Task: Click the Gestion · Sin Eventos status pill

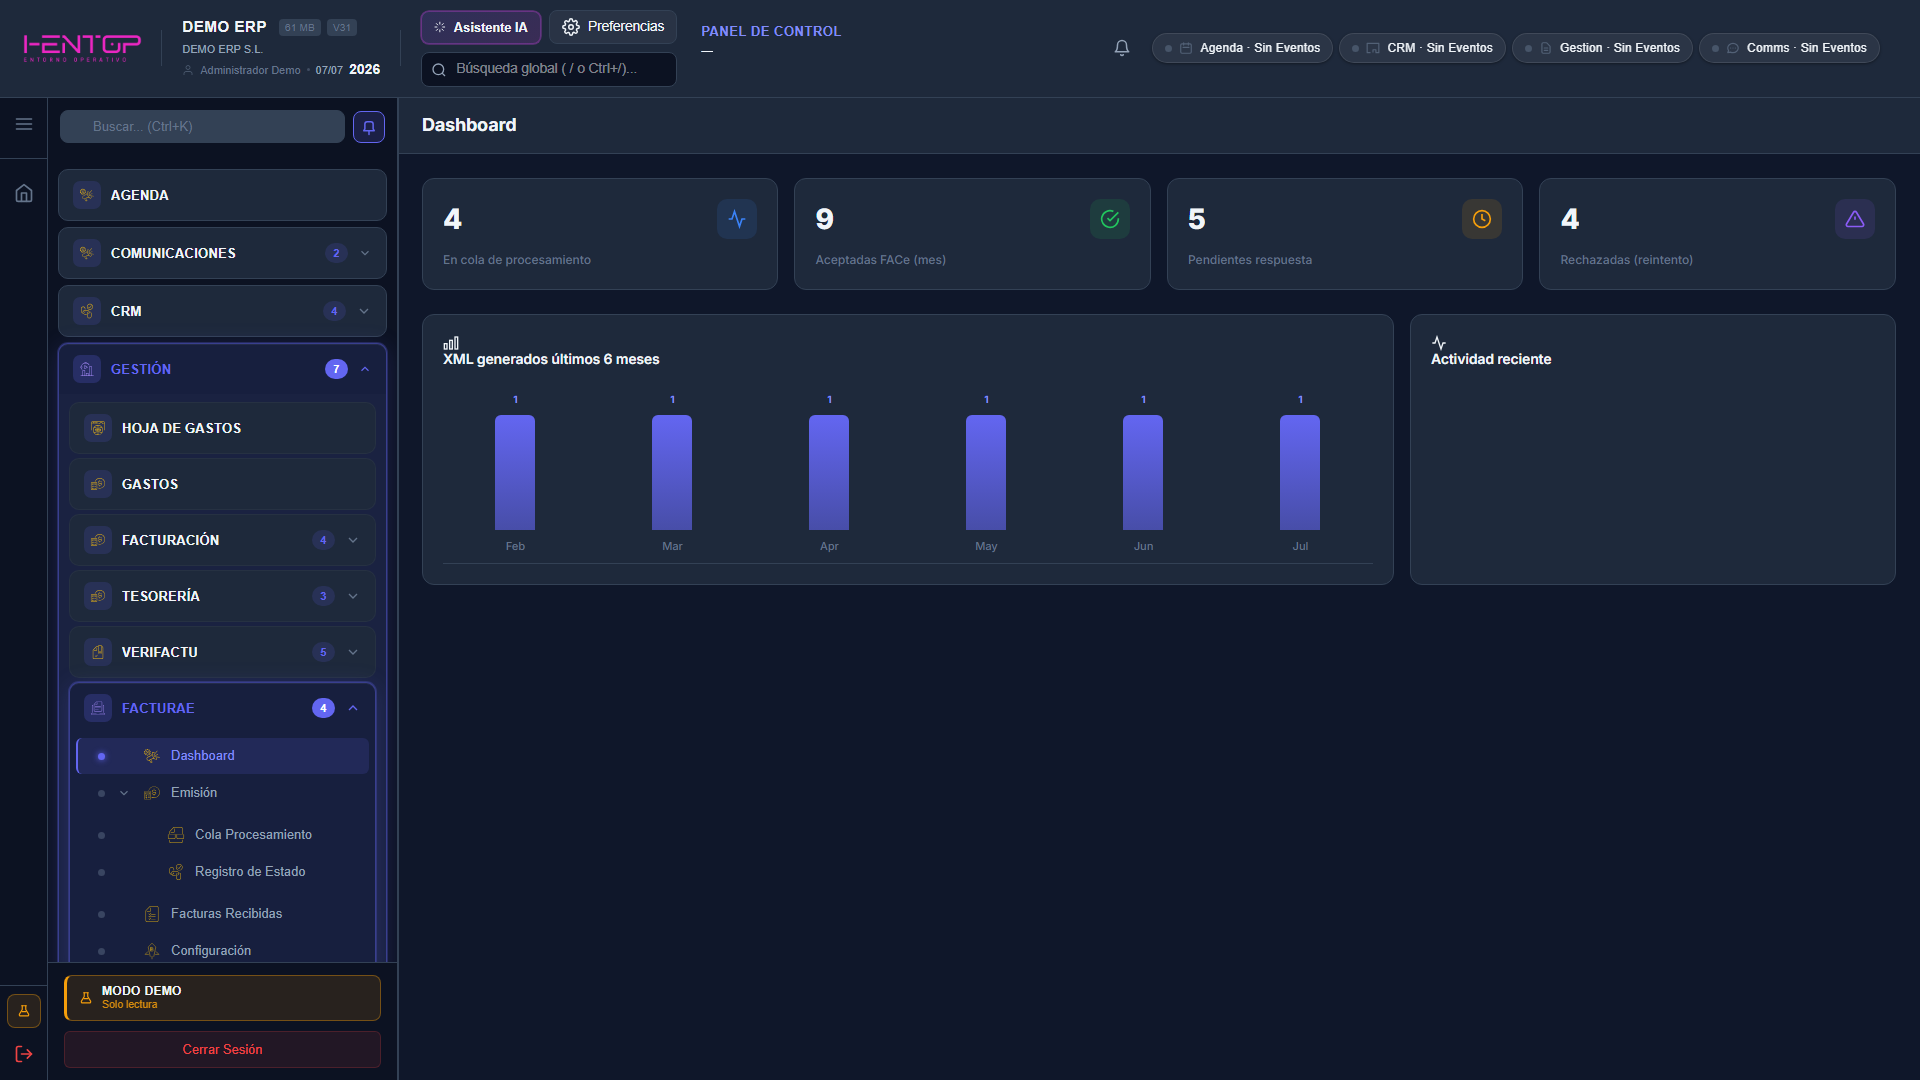Action: point(1602,48)
